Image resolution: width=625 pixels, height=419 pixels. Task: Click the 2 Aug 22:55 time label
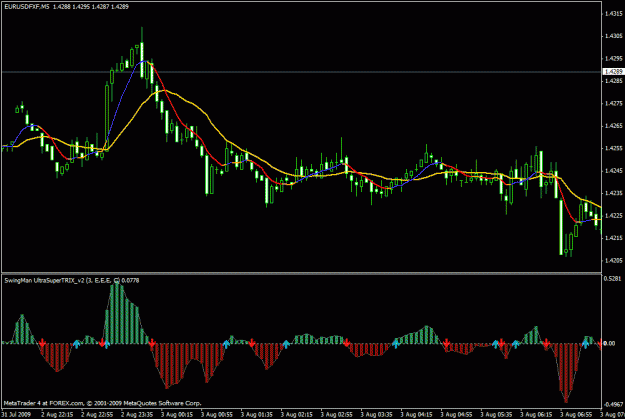coord(97,415)
